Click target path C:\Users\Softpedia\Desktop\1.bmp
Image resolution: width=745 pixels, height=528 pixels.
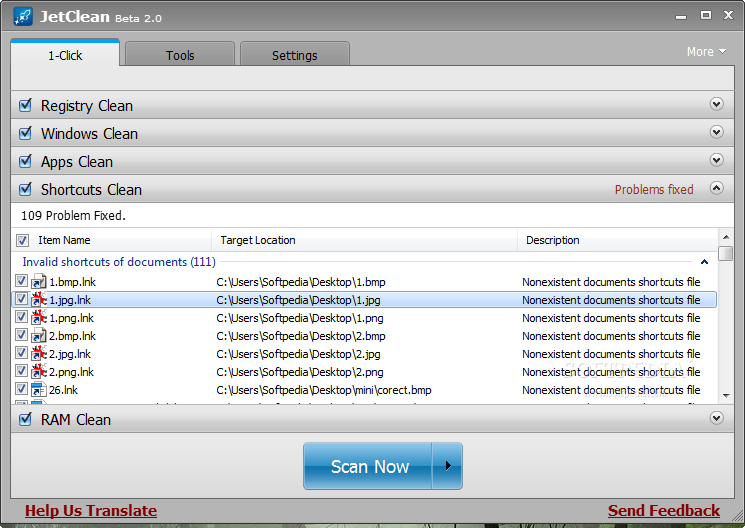(301, 282)
